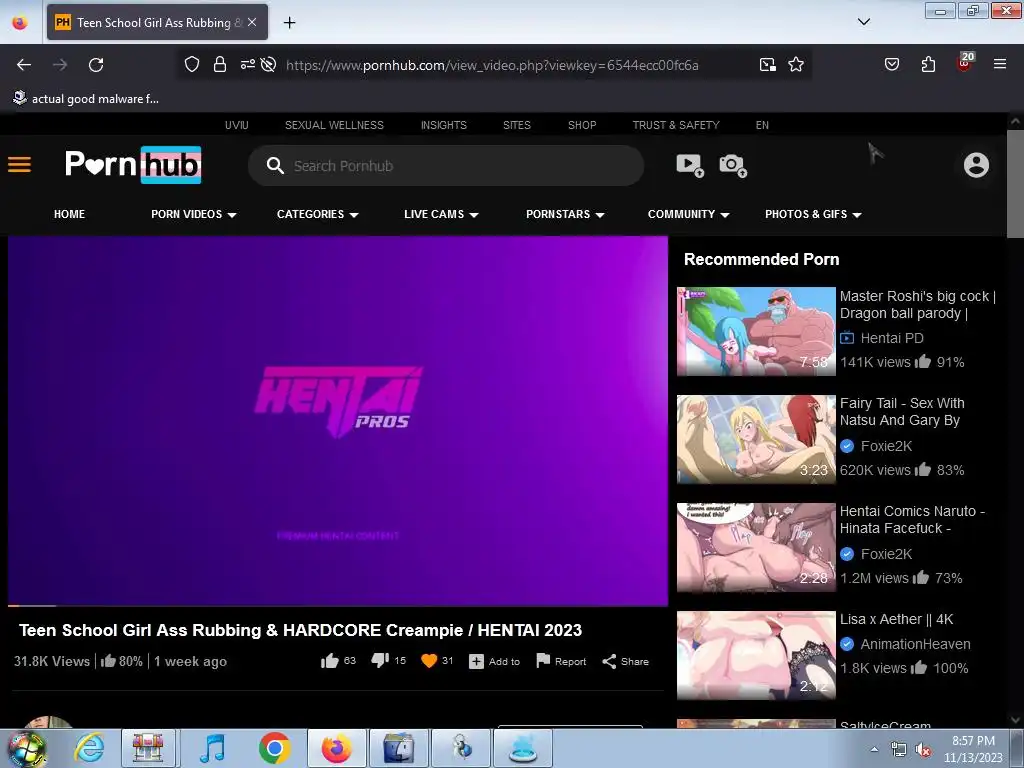Click the search magnifier icon
Image resolution: width=1024 pixels, height=768 pixels.
(275, 166)
